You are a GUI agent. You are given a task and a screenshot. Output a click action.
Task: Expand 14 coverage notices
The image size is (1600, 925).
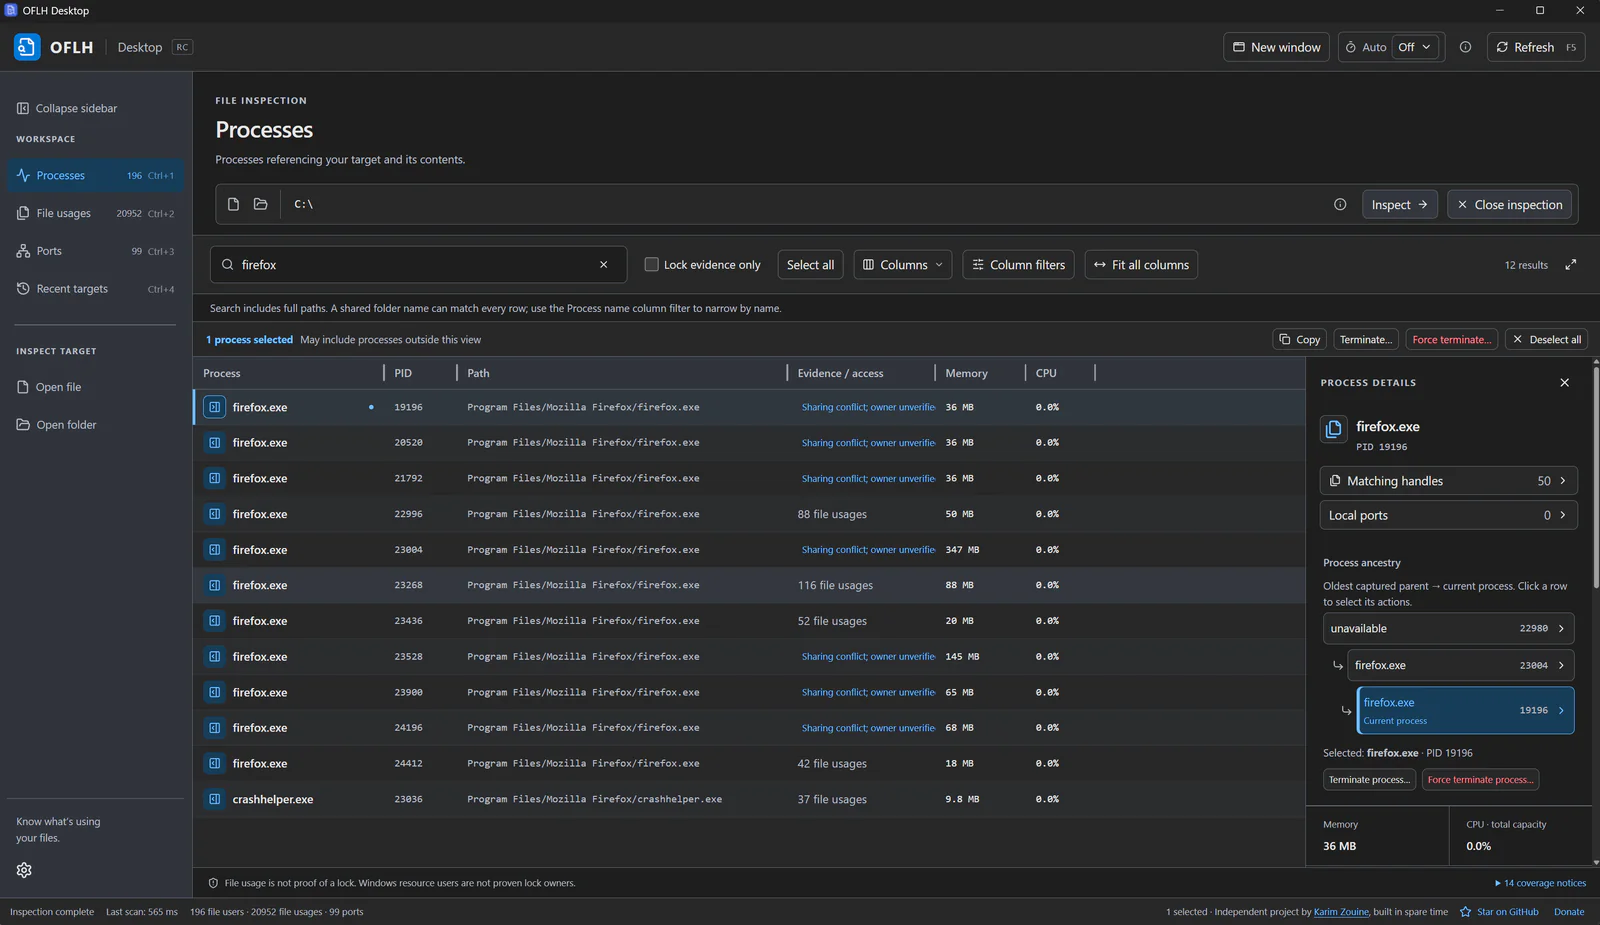tap(1540, 883)
